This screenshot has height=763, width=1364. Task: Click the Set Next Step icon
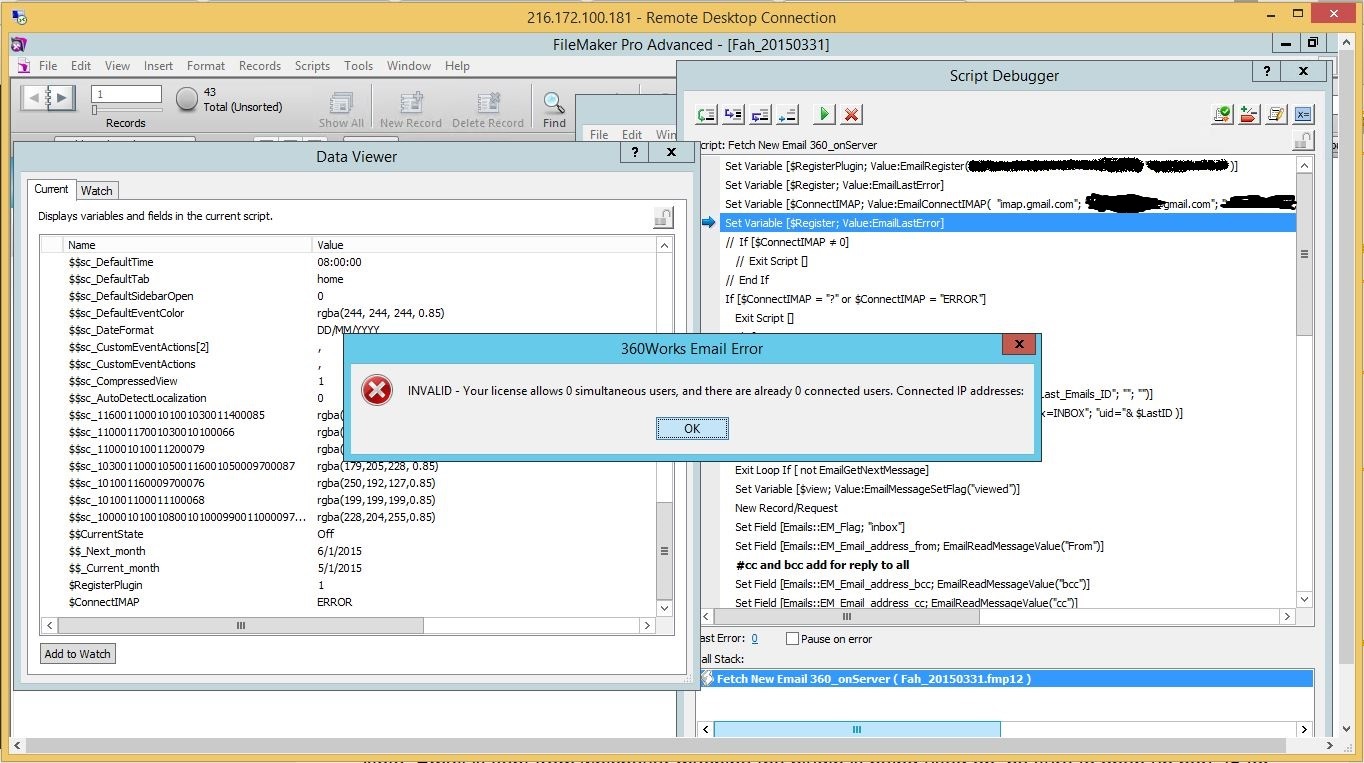pos(788,115)
